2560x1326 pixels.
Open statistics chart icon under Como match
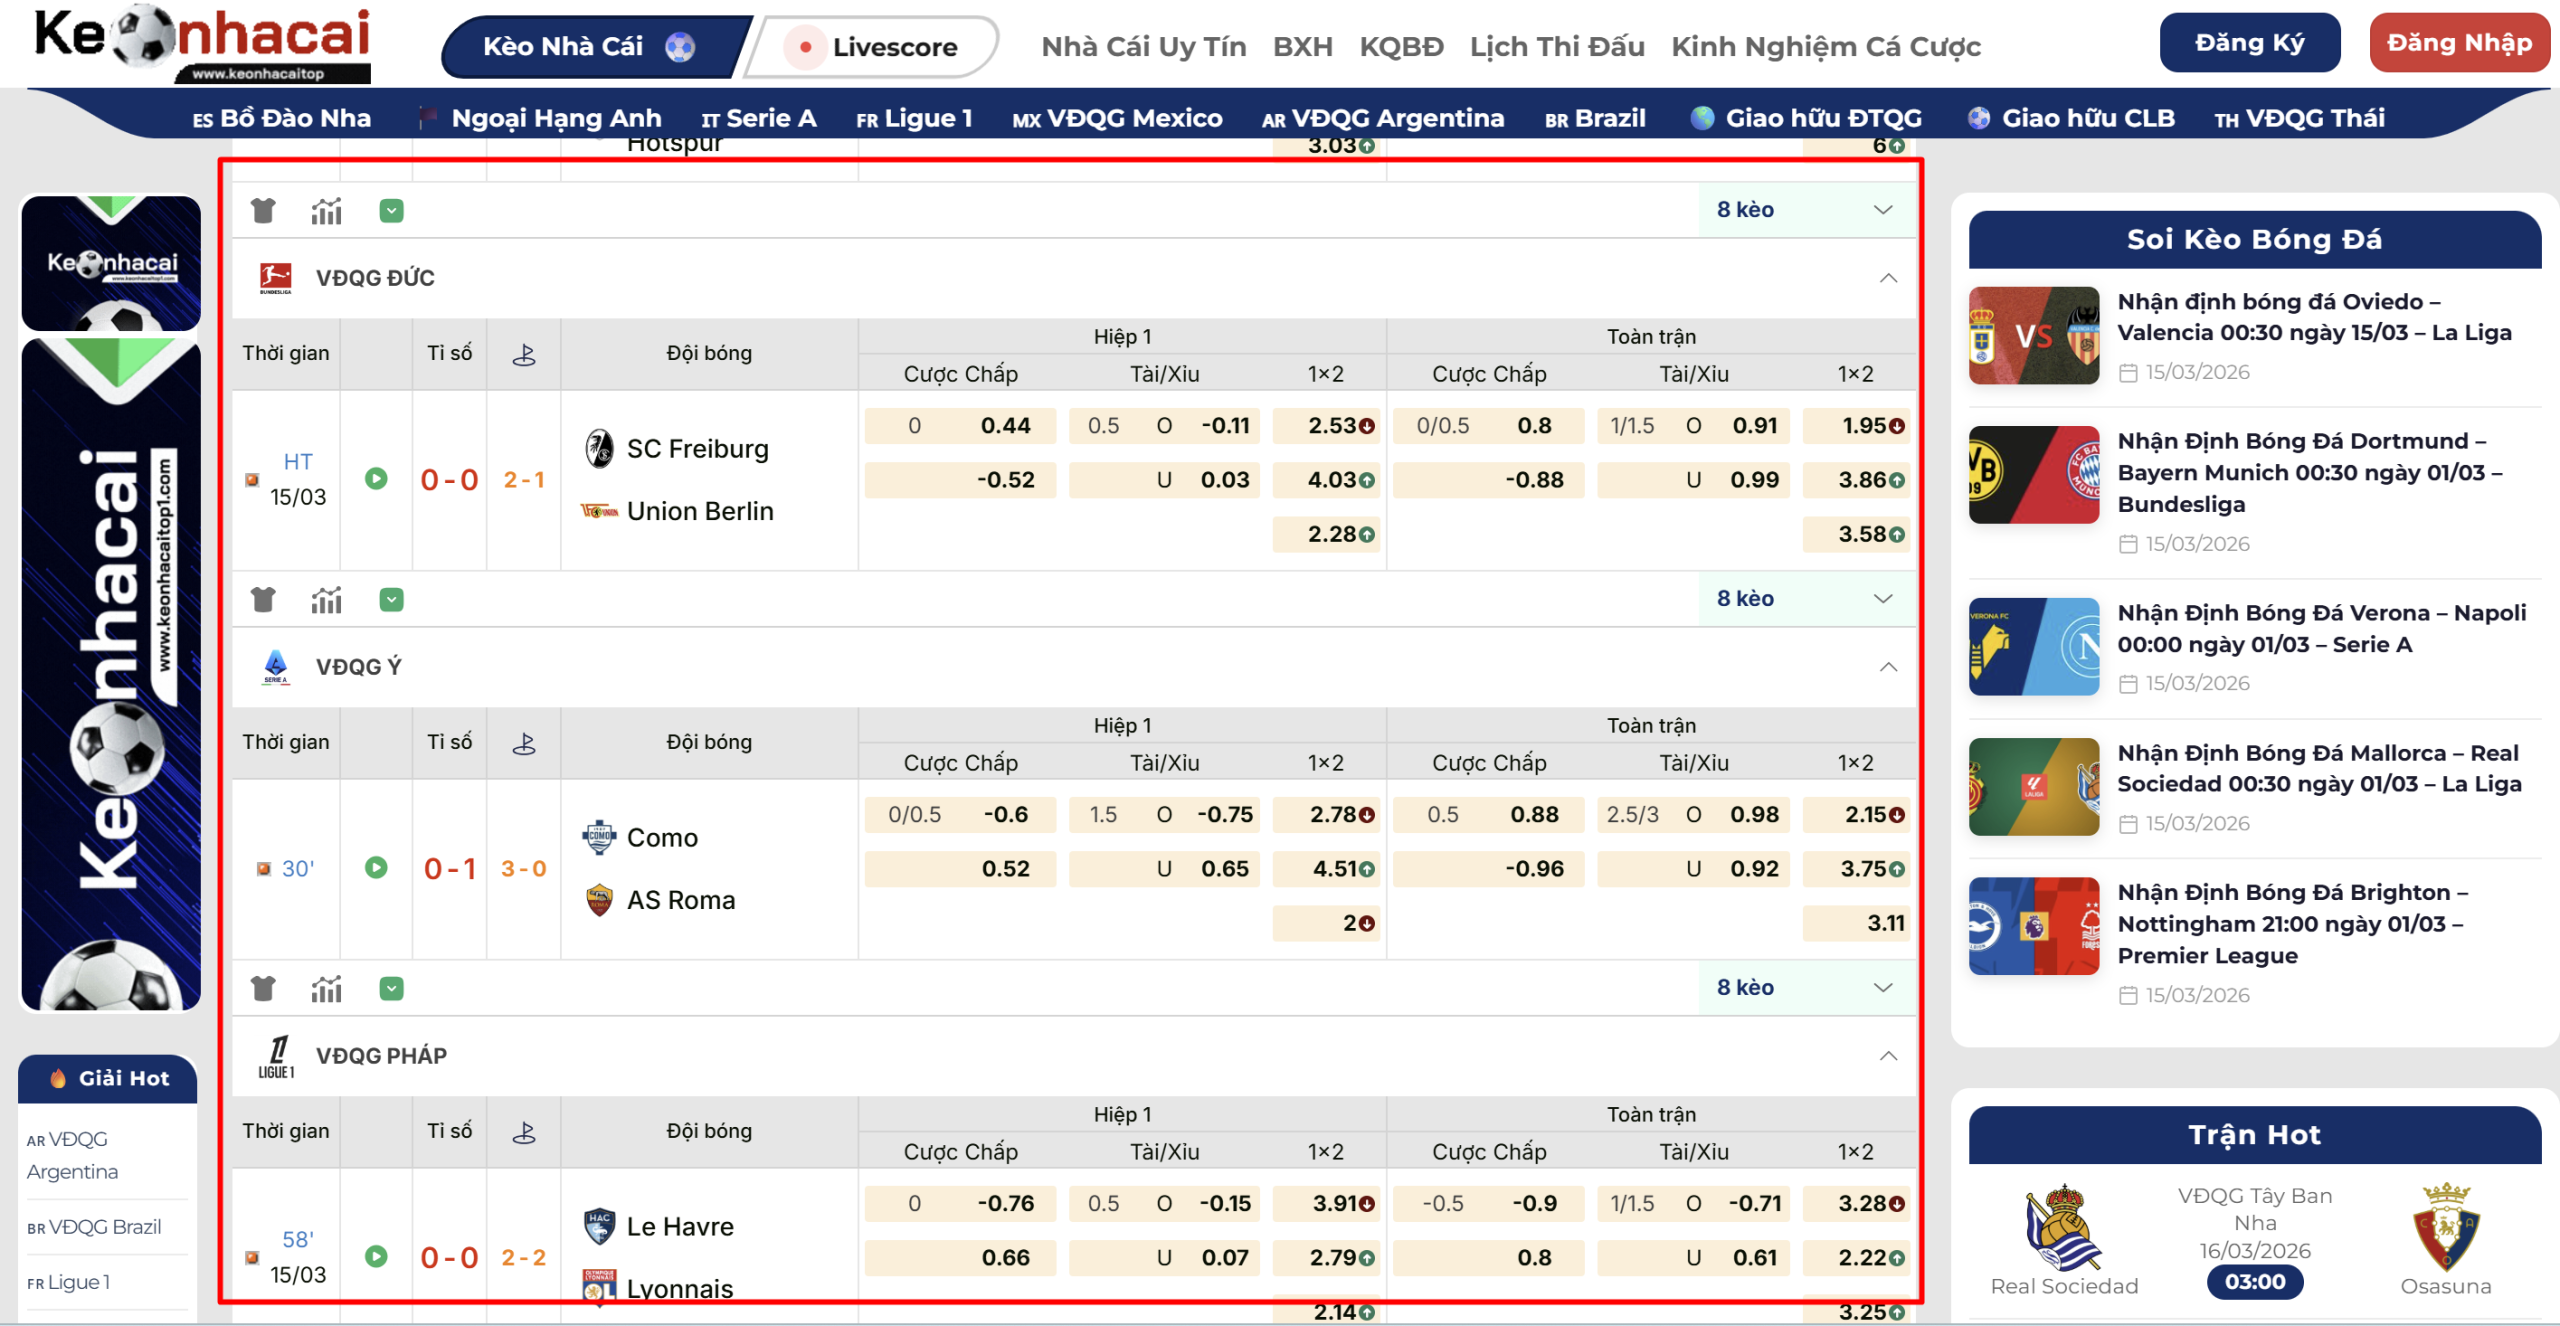coord(326,988)
